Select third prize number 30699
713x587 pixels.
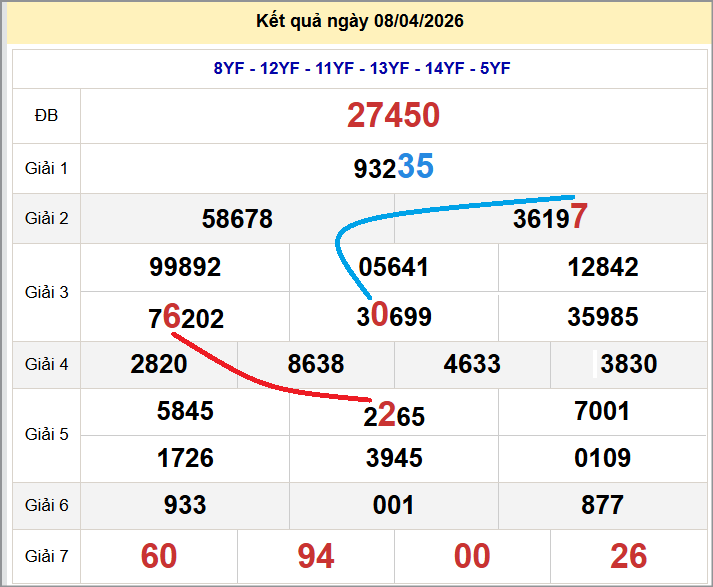(x=394, y=318)
